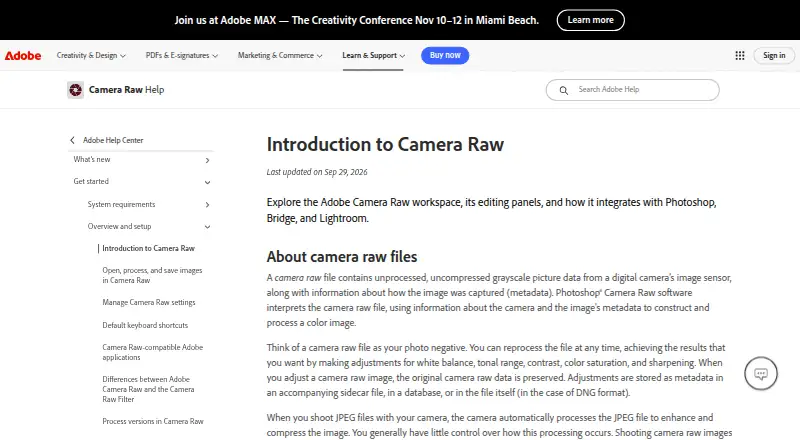Collapse the Overview and setup chevron
This screenshot has height=440, width=800.
(x=207, y=227)
